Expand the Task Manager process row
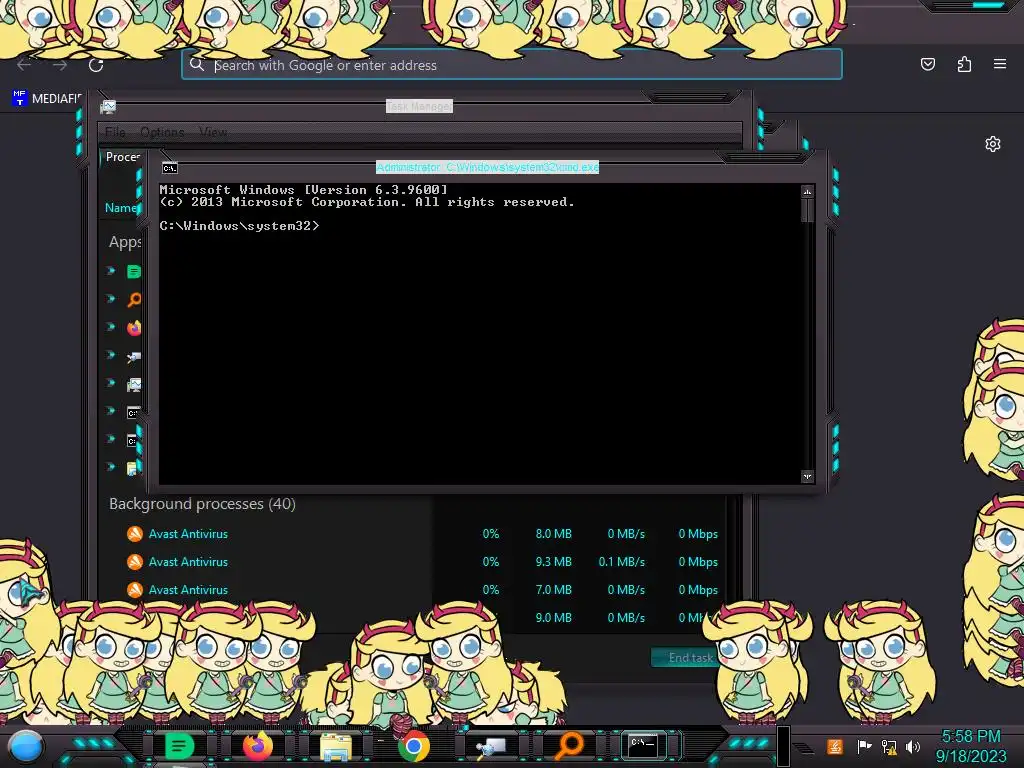This screenshot has height=768, width=1024. 111,383
